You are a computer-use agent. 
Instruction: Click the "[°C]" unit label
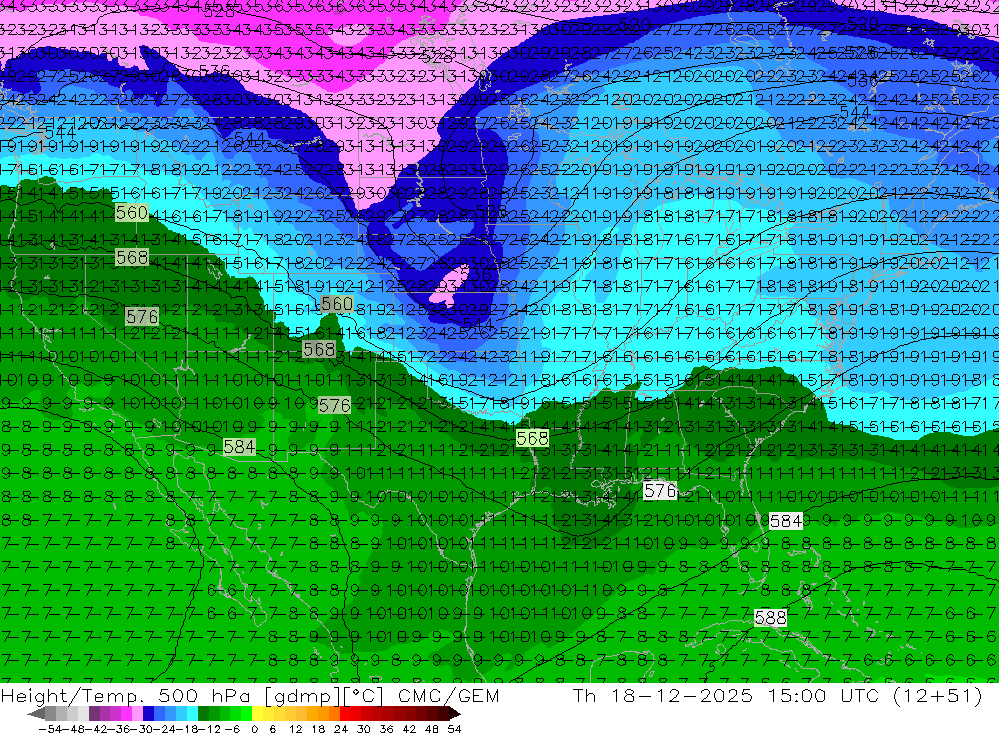[362, 695]
